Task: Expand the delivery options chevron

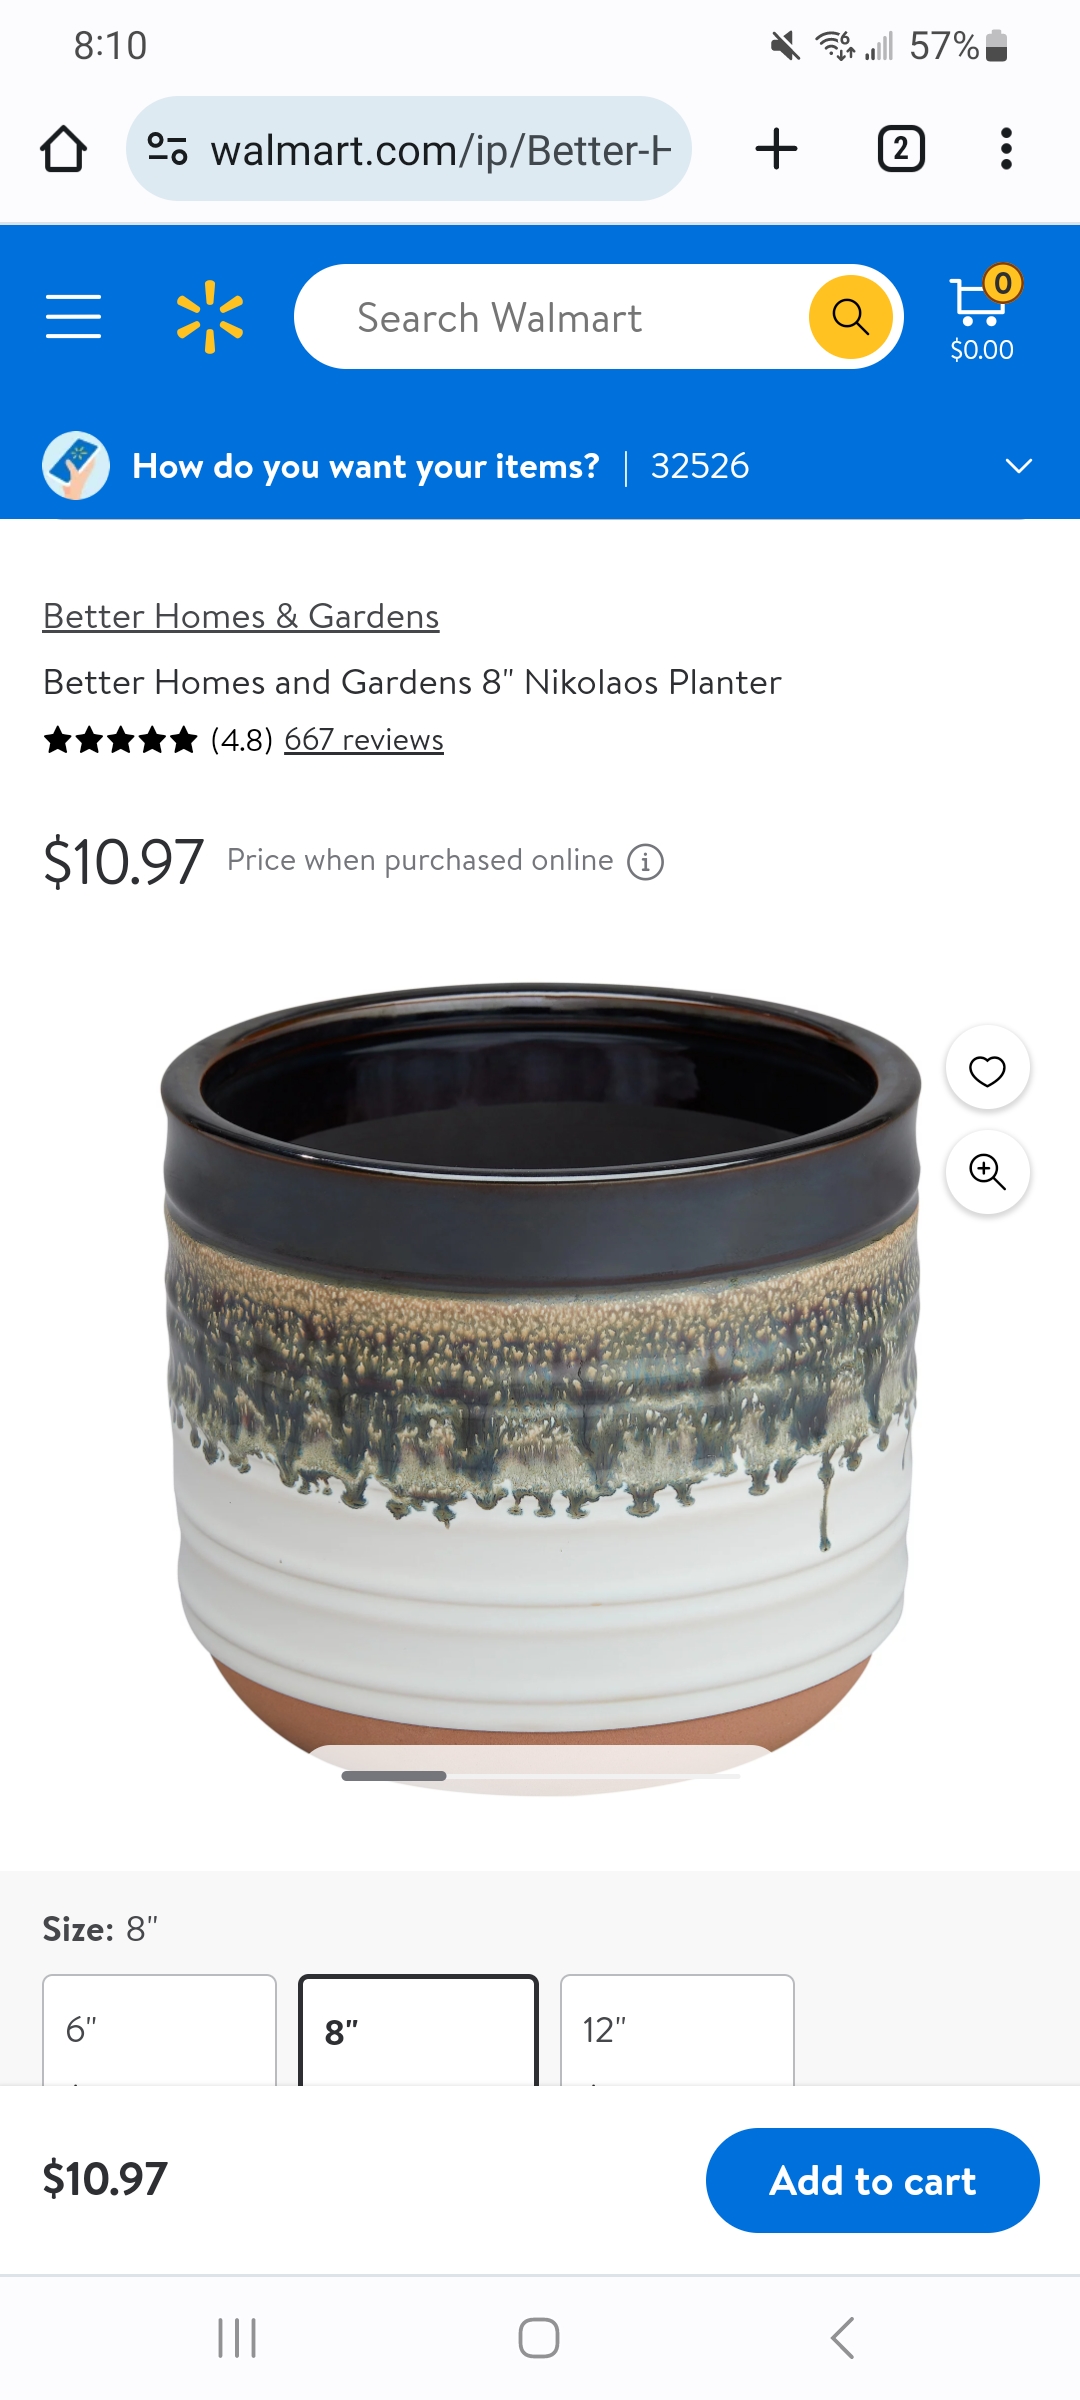Action: (x=1018, y=466)
